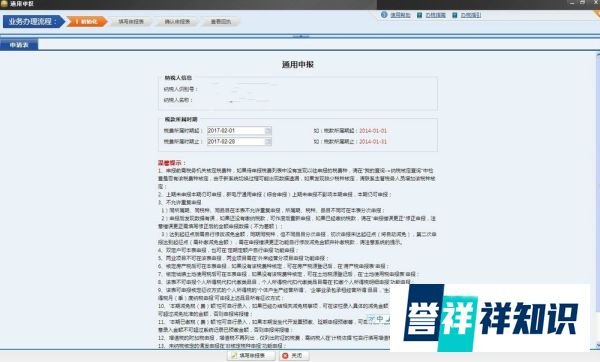Open the dropdown of the 2017-02-01 date field
600x362 pixels.
pos(268,131)
